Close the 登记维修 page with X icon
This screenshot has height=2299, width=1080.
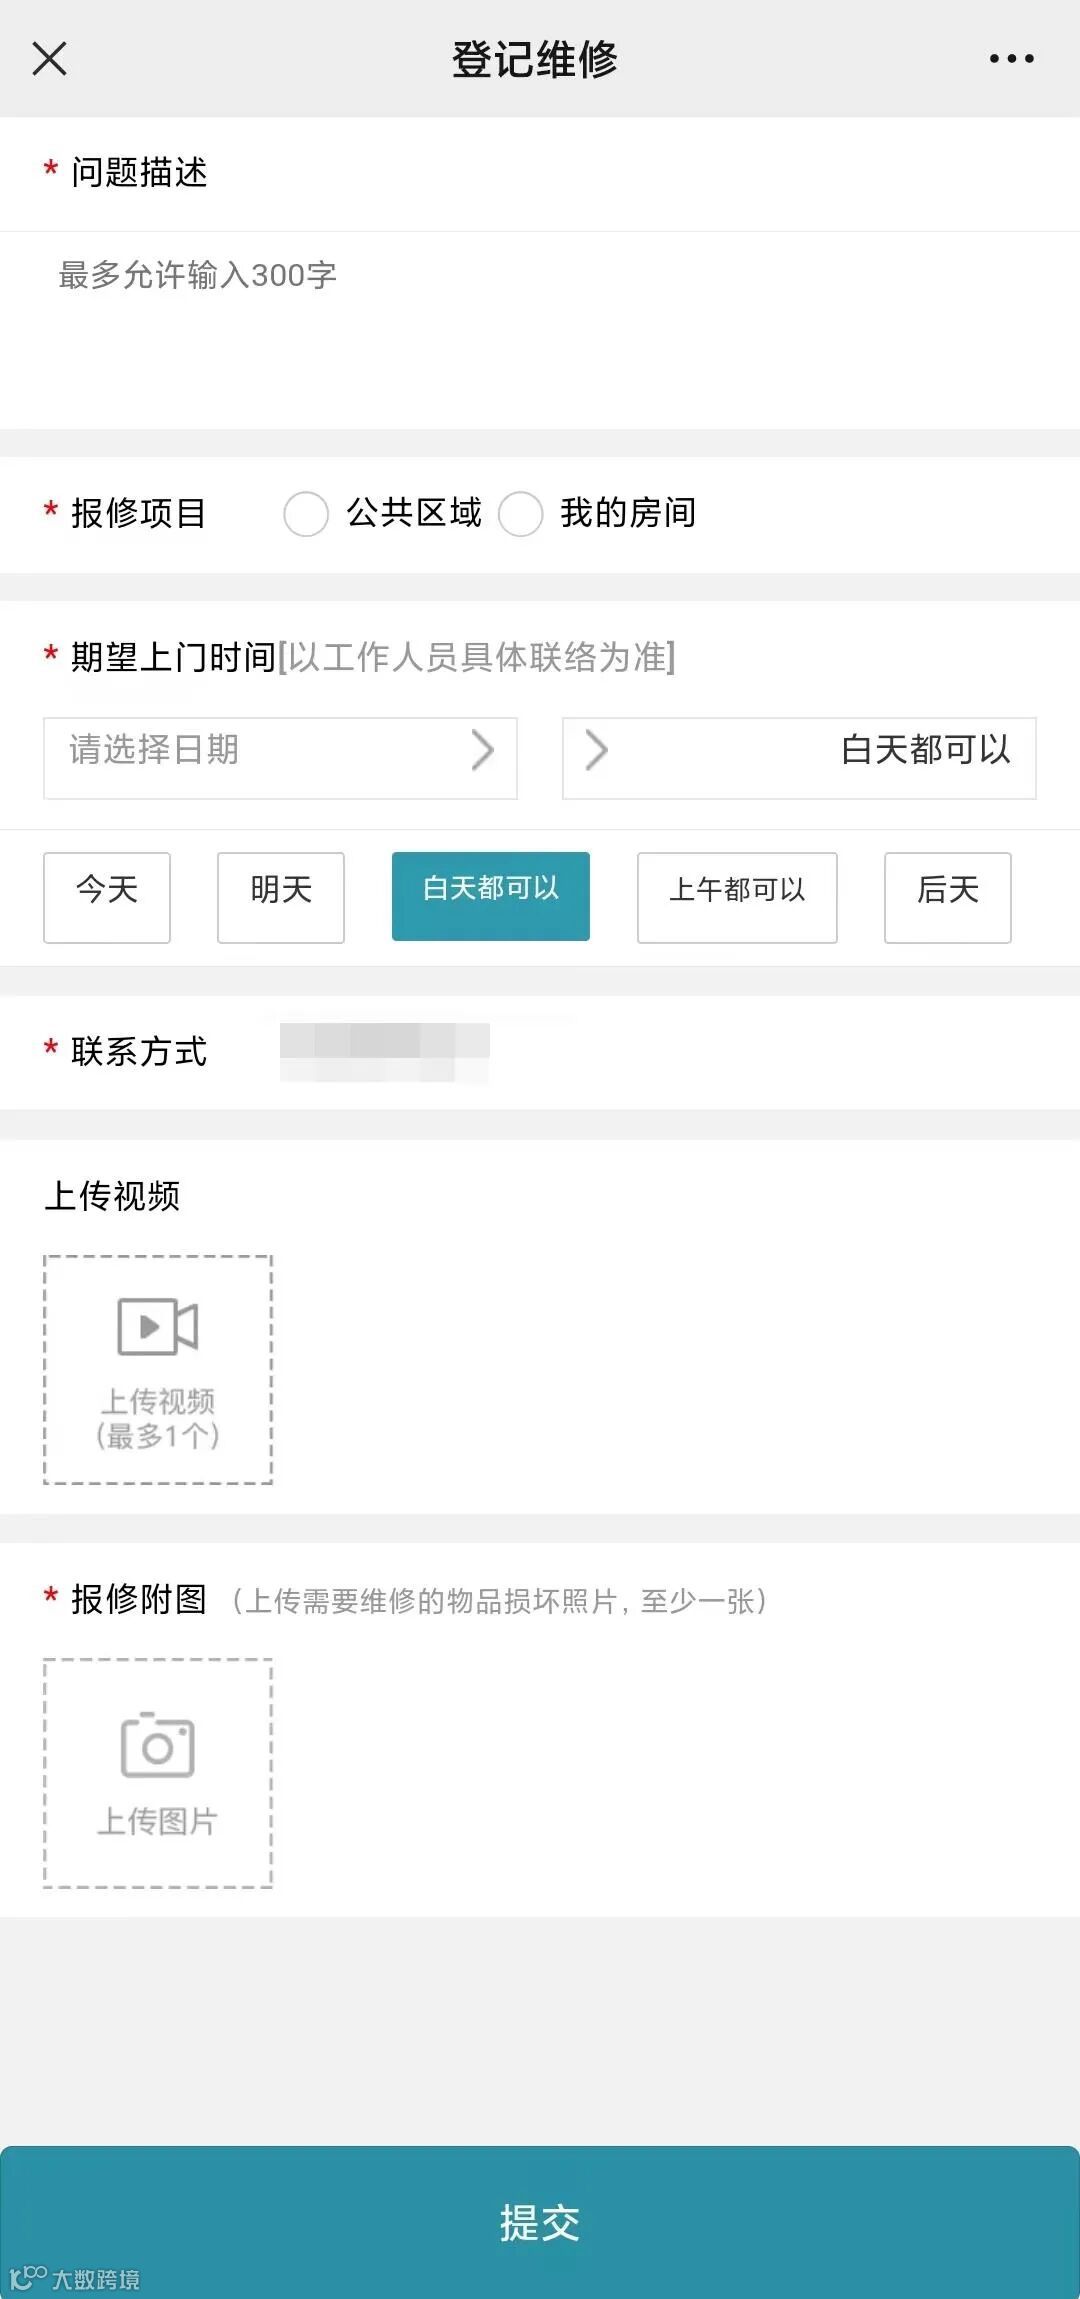click(x=49, y=59)
